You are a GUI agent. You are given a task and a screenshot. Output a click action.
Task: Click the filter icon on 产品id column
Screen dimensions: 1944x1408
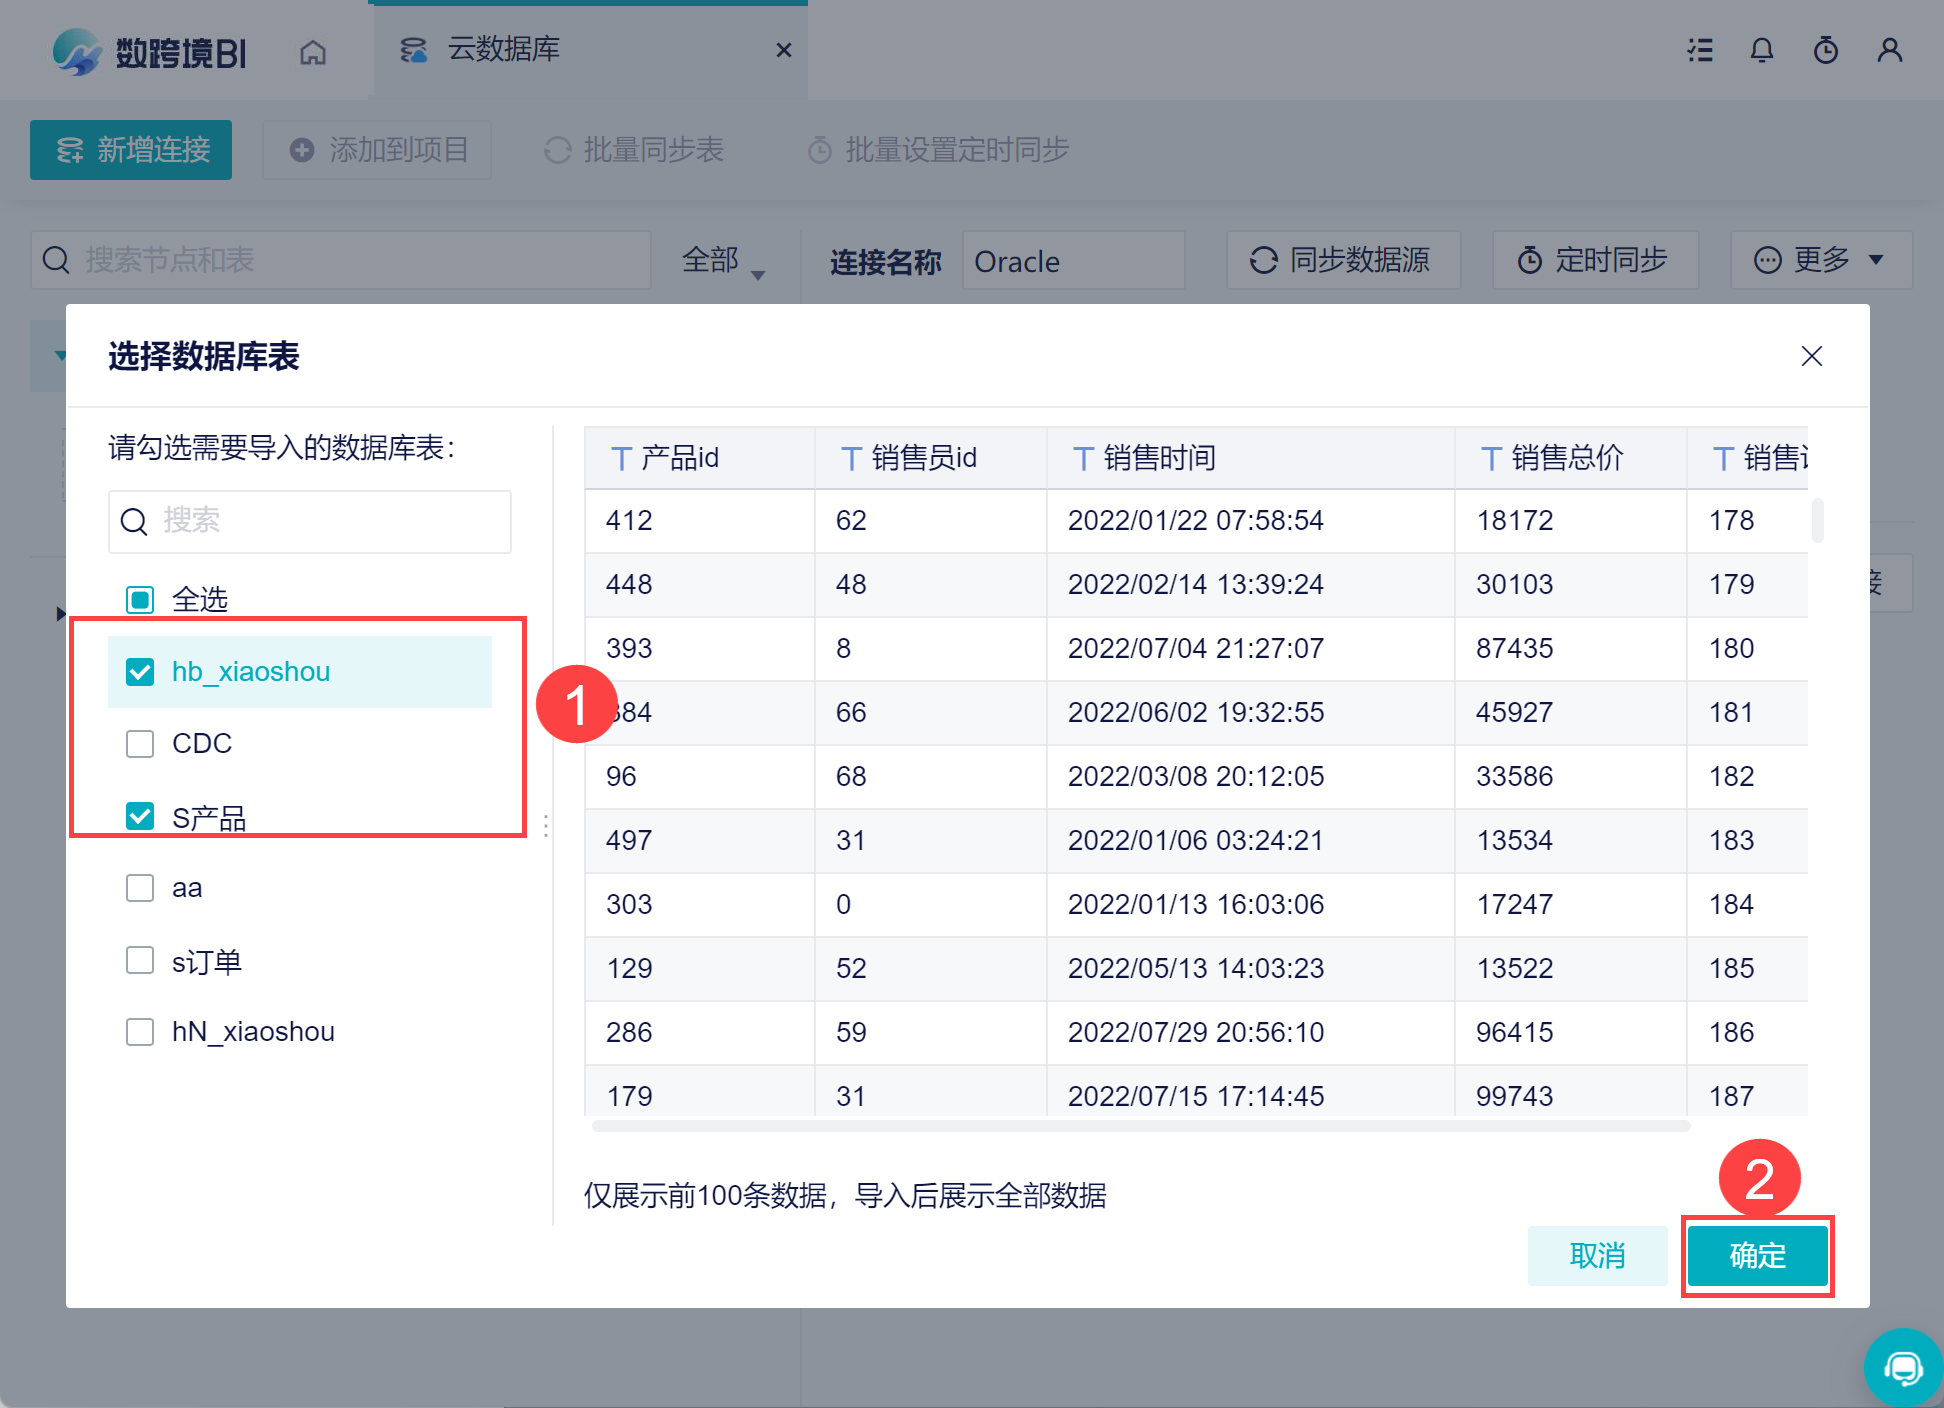[x=621, y=457]
